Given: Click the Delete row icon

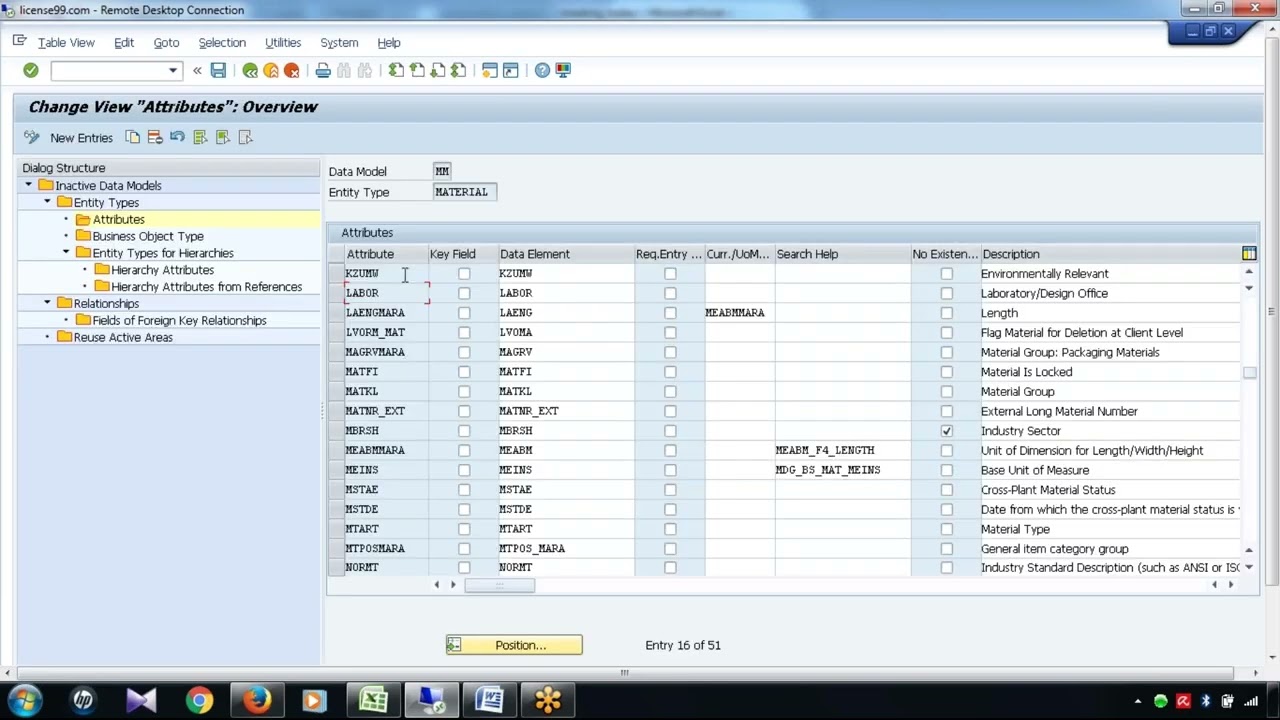Looking at the screenshot, I should [155, 137].
